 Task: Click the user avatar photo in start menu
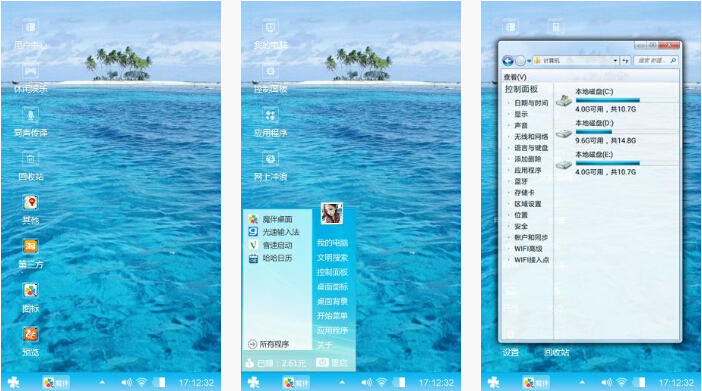pyautogui.click(x=332, y=214)
